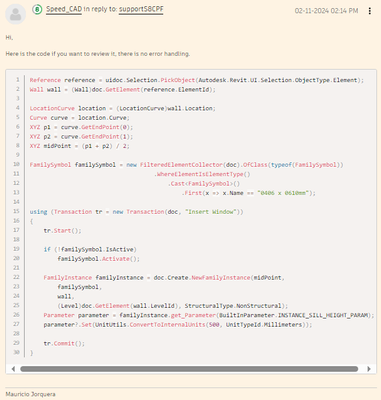Click line number 30 in code block
This screenshot has width=381, height=400.
point(17,352)
